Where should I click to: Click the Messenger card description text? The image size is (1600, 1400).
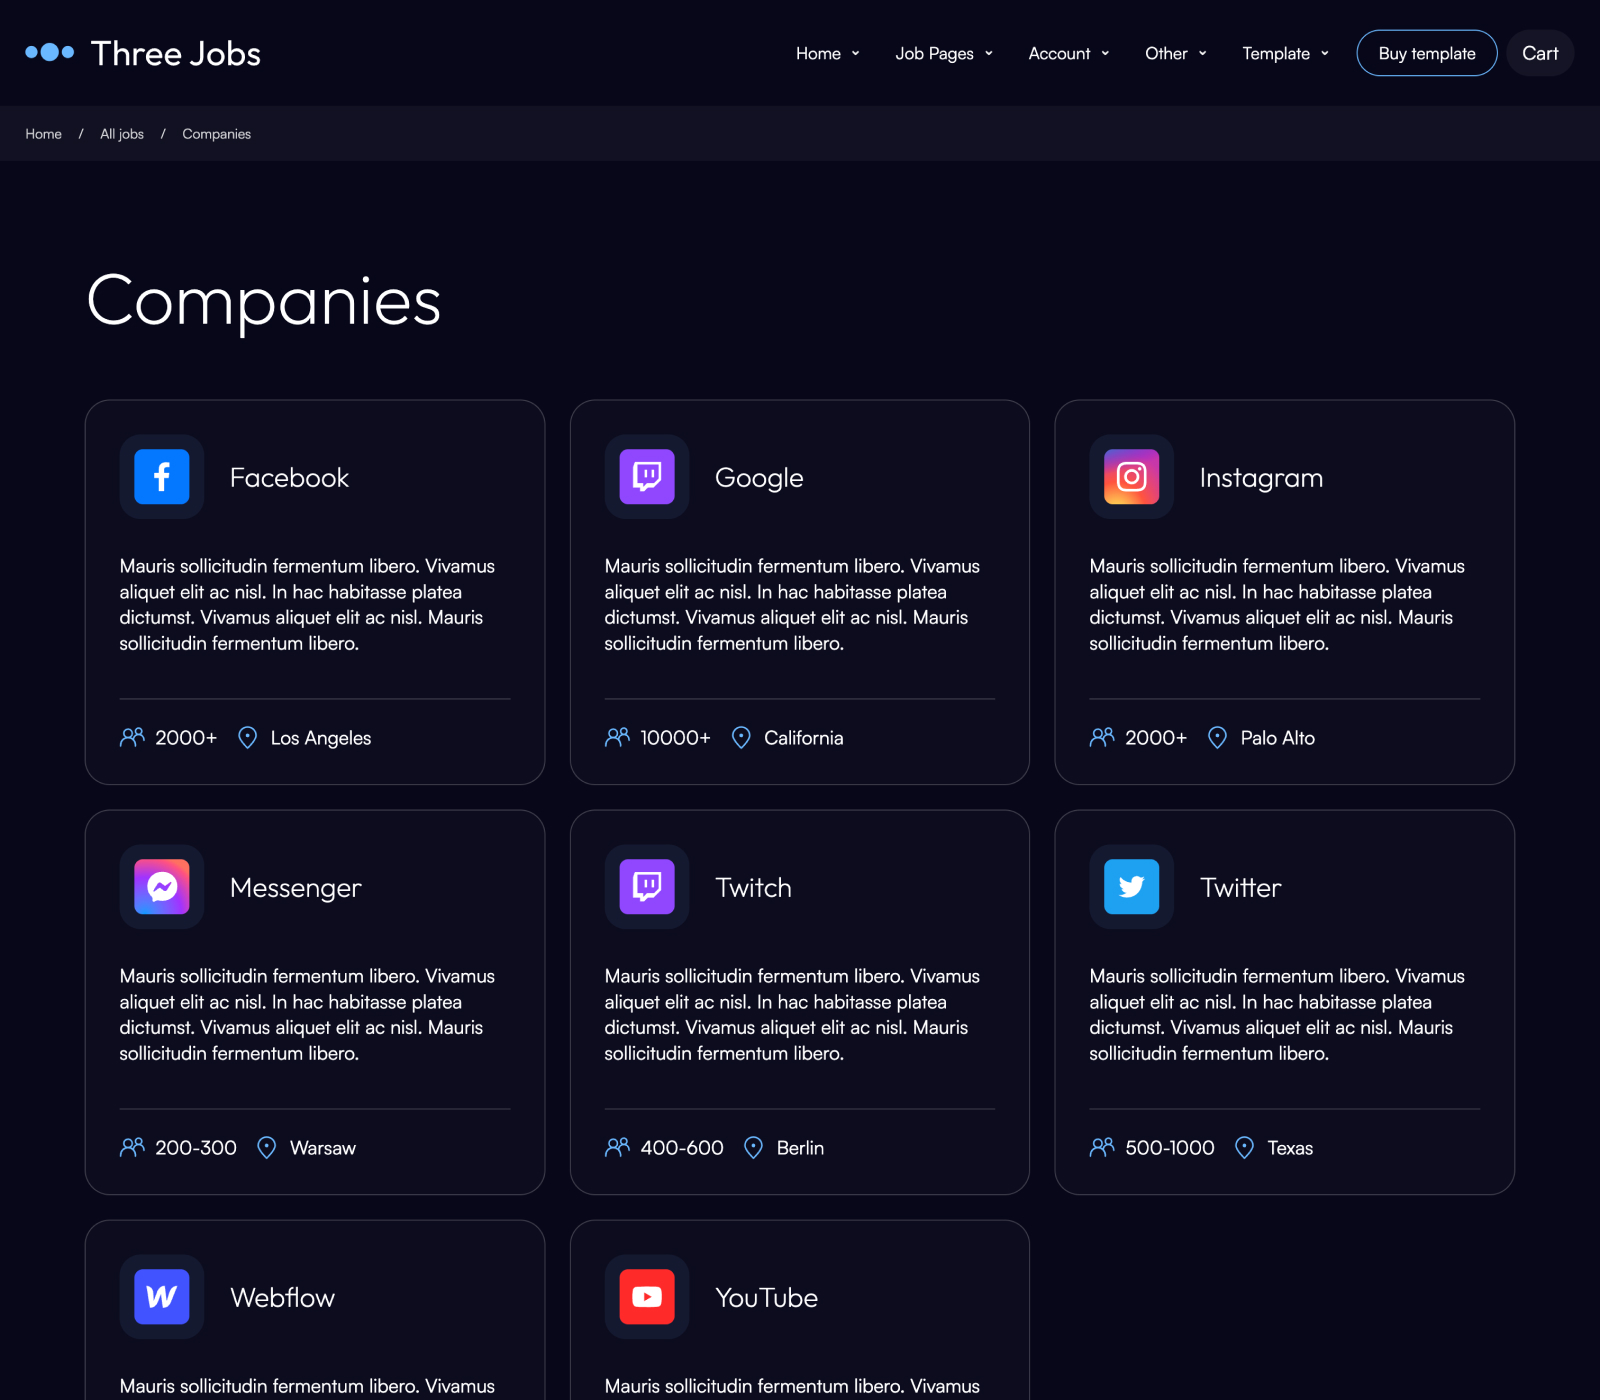(307, 1014)
